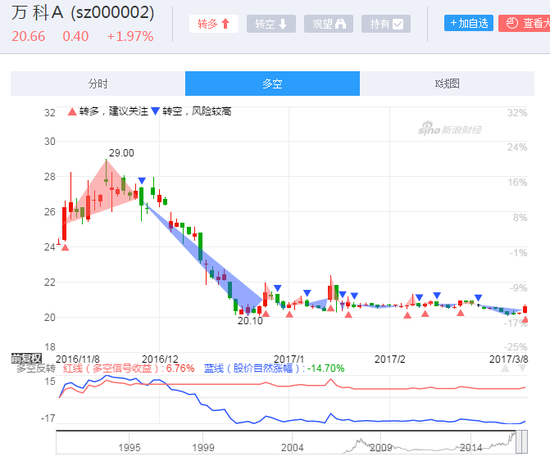Switch to the 分时 tab
The width and height of the screenshot is (550, 461).
click(x=98, y=83)
